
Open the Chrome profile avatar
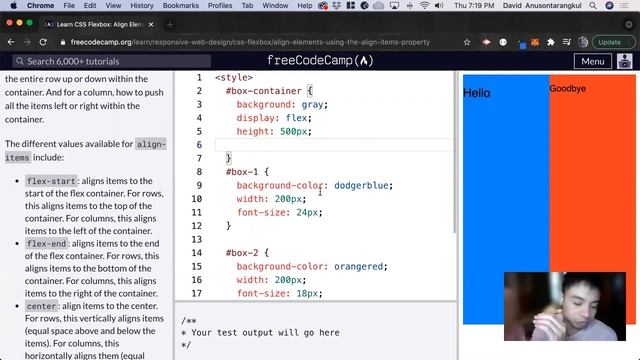pyautogui.click(x=583, y=42)
